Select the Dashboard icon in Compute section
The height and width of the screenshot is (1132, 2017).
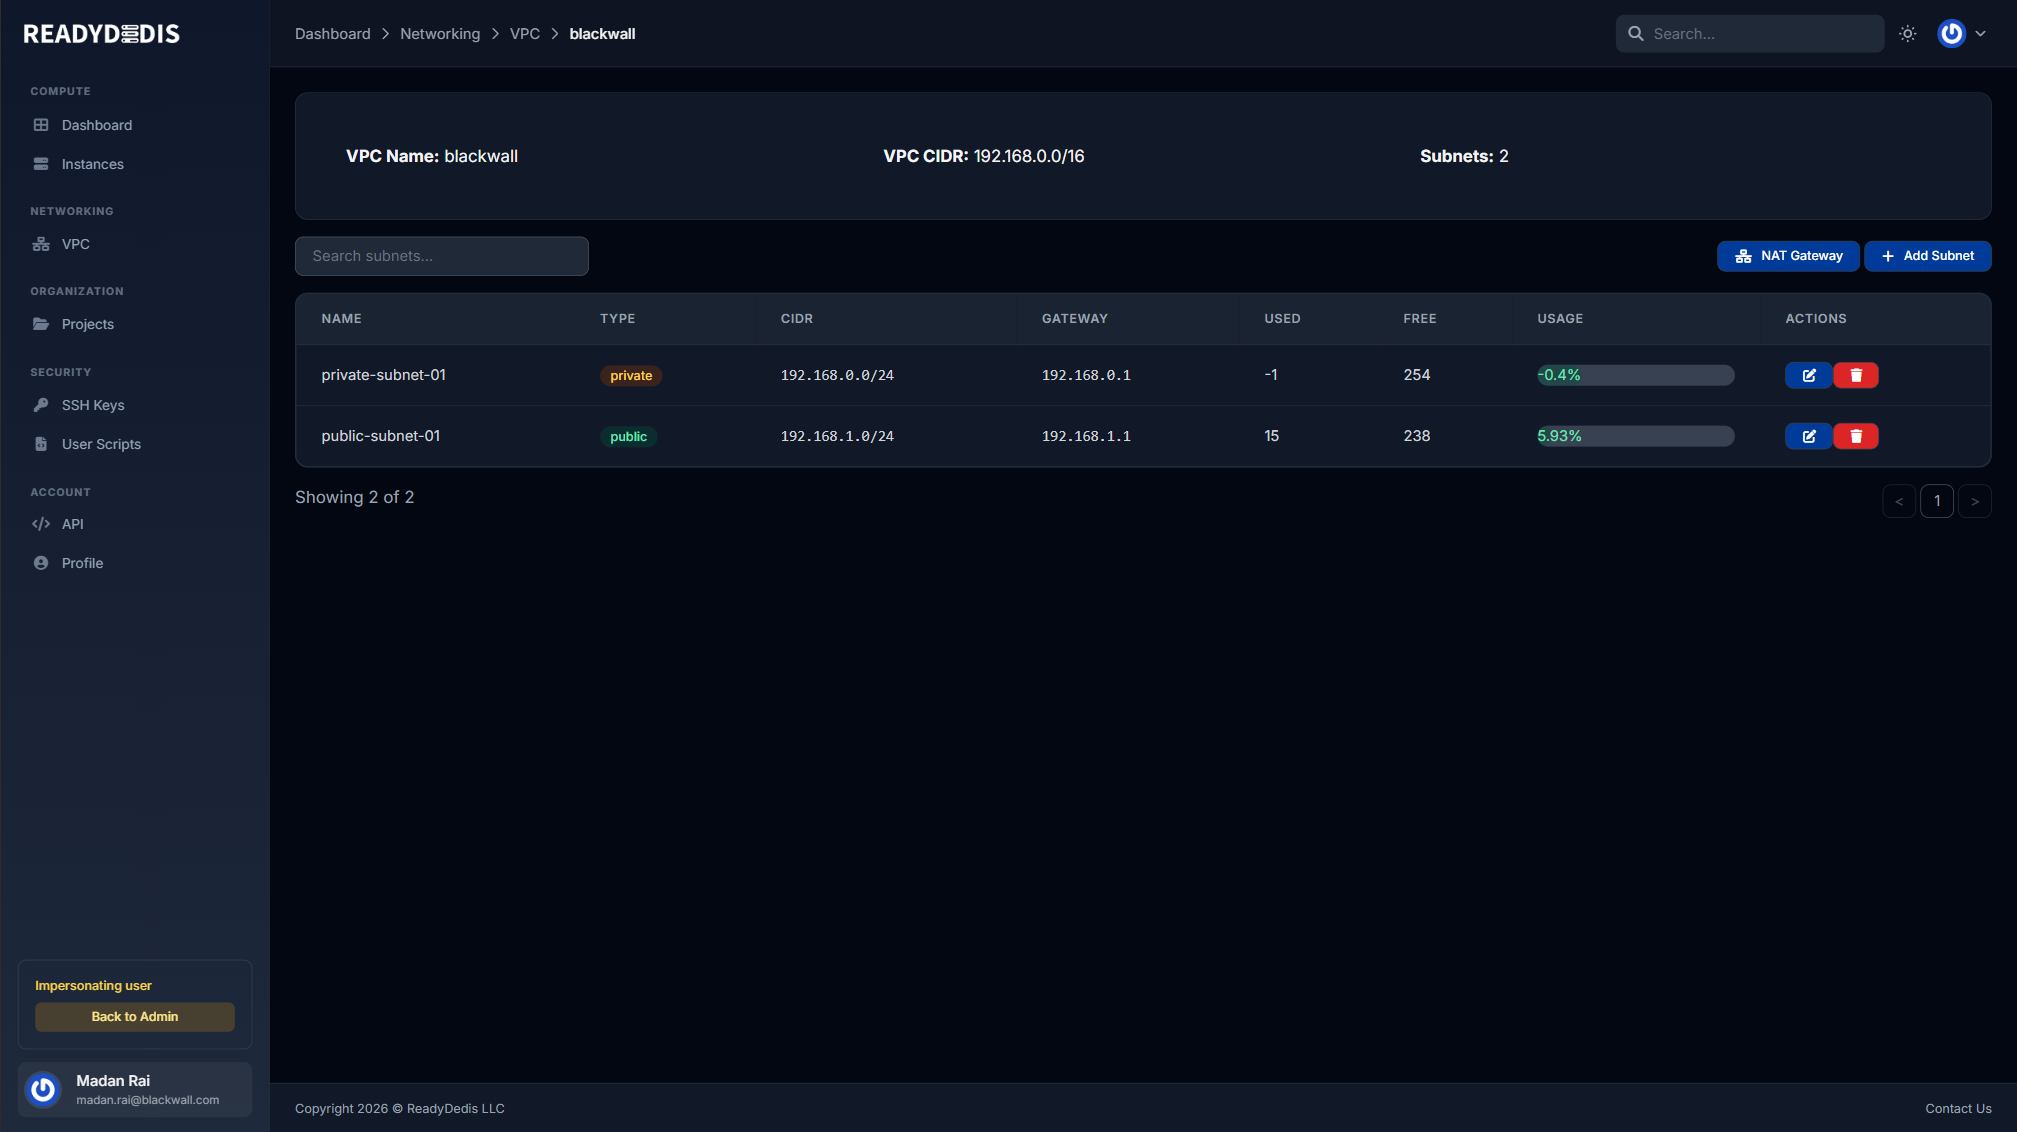[40, 125]
